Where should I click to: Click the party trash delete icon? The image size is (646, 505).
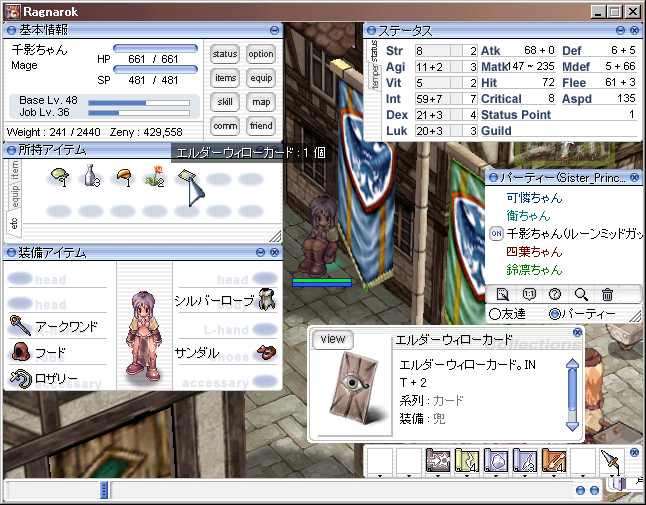point(607,294)
